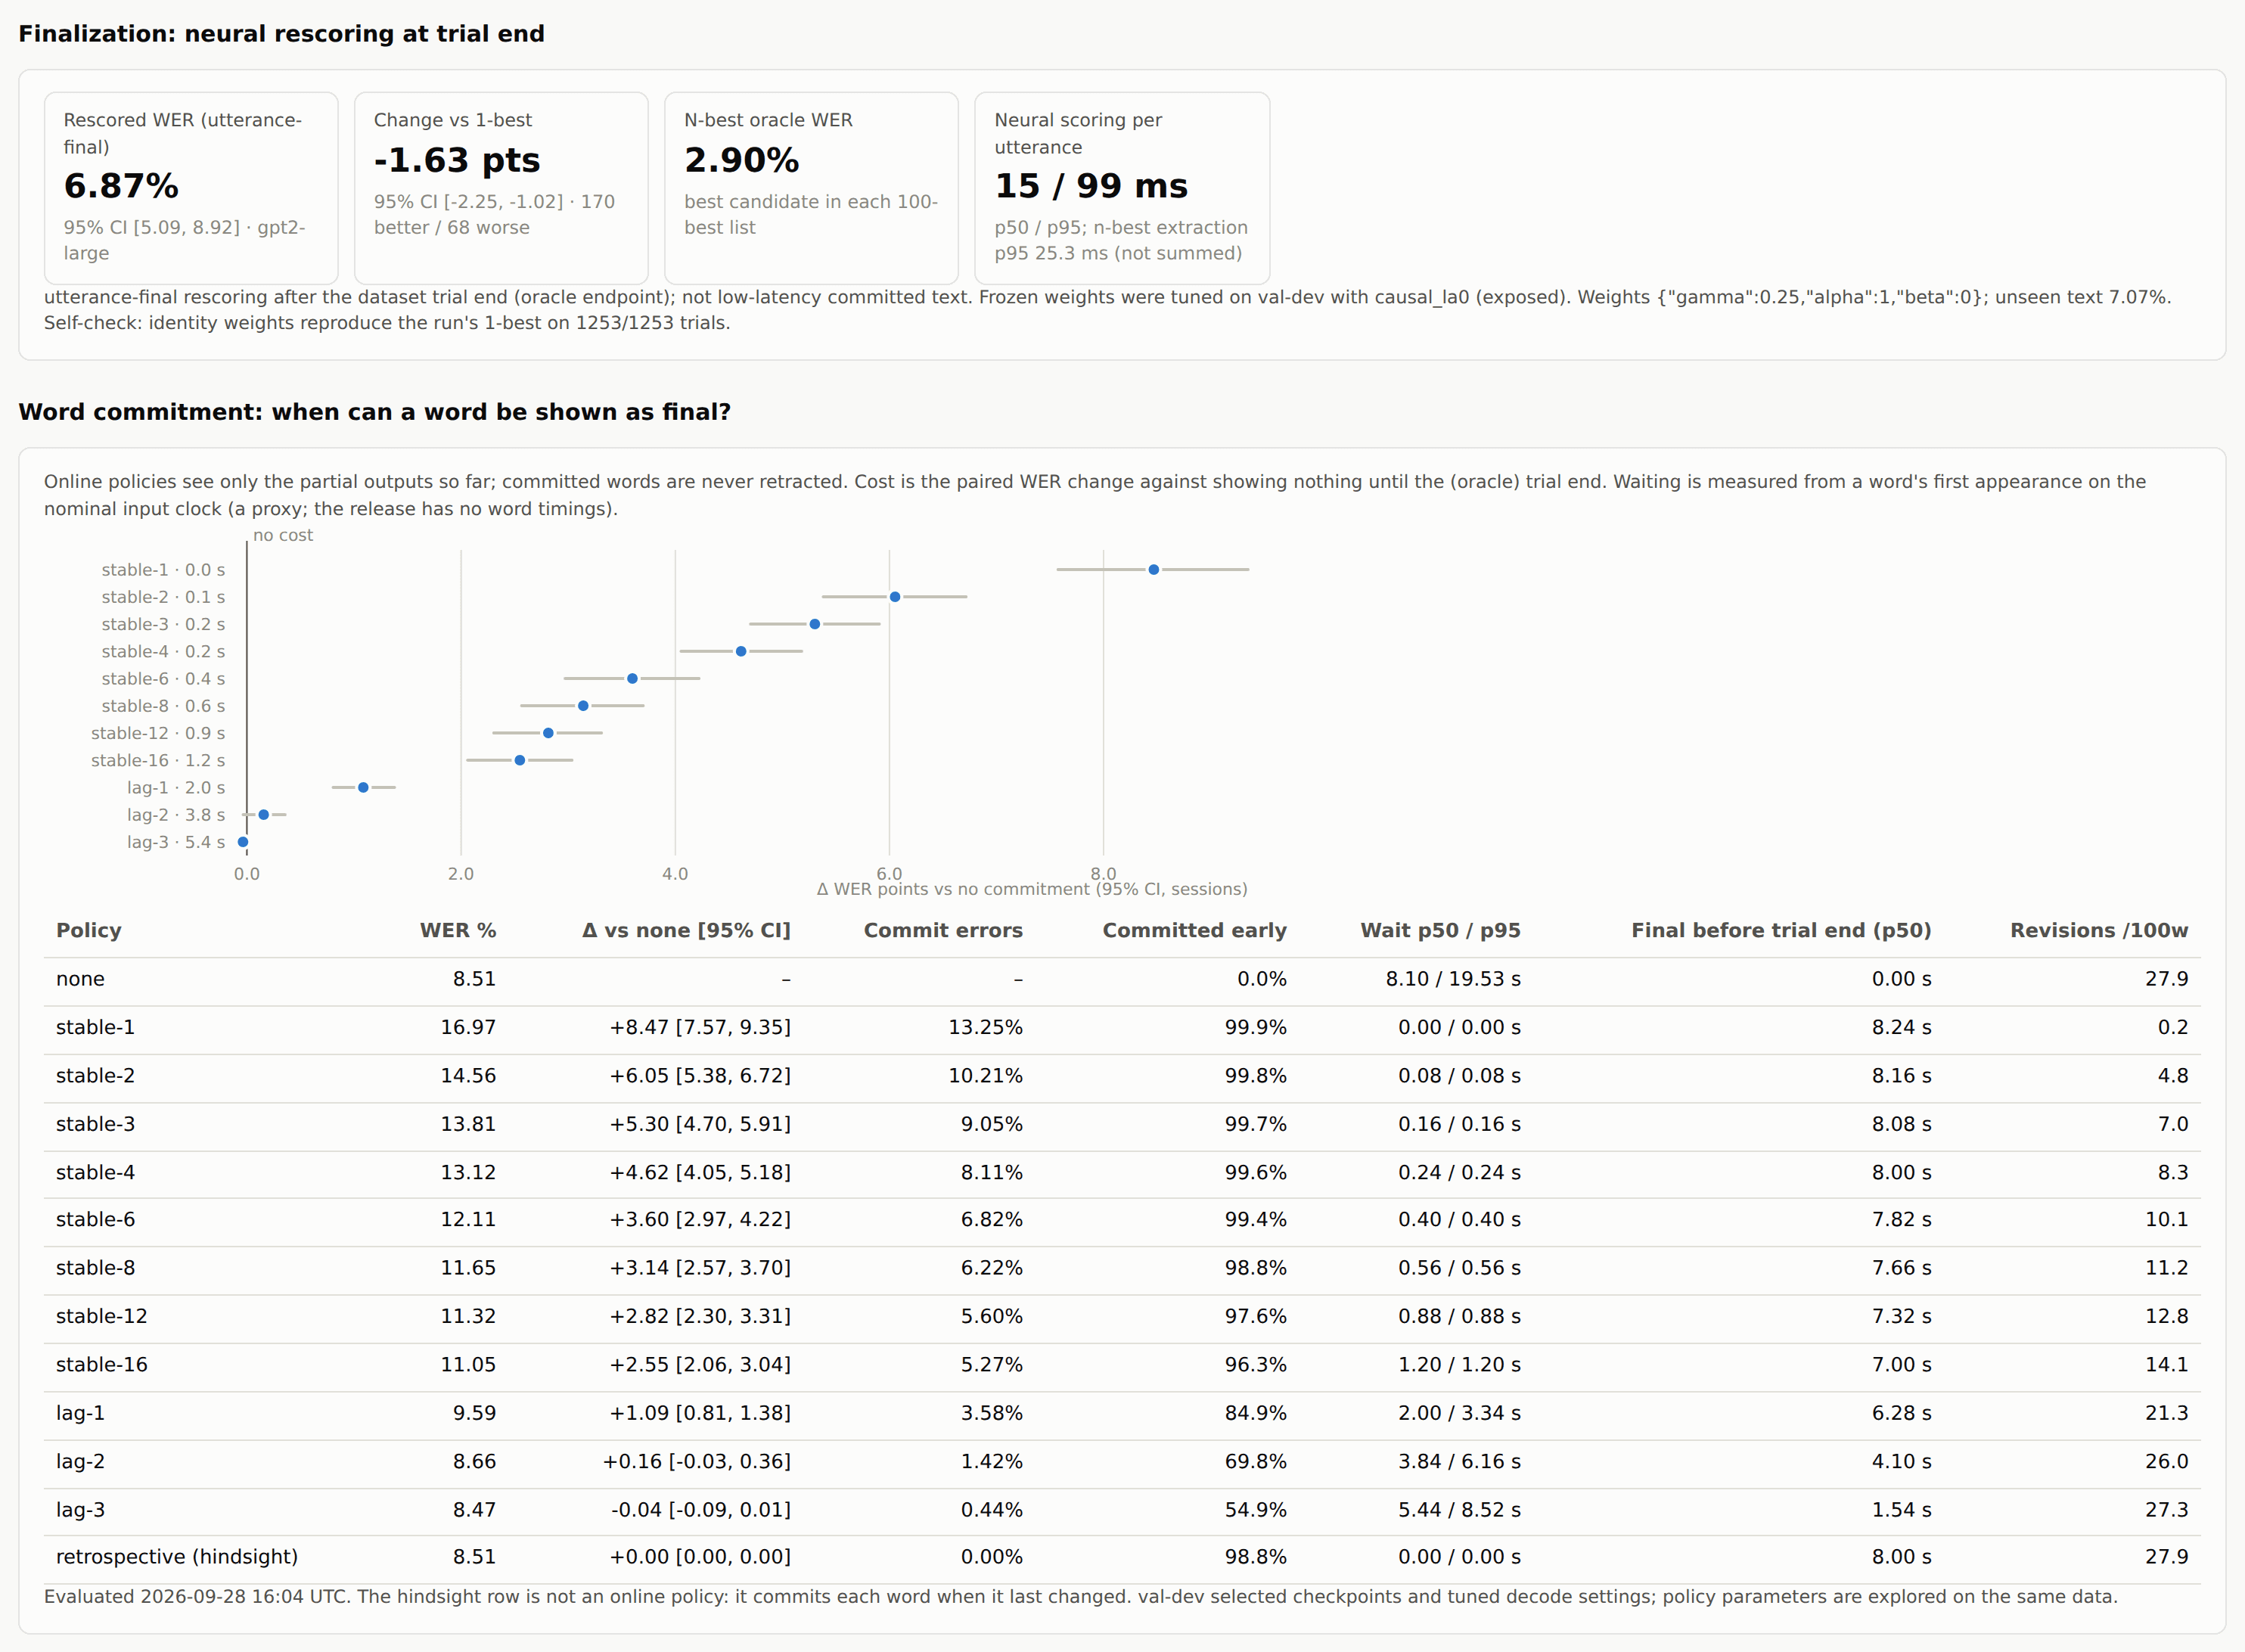The image size is (2245, 1652).
Task: Click the 'Revisions /100w' column header
Action: pos(2099,930)
